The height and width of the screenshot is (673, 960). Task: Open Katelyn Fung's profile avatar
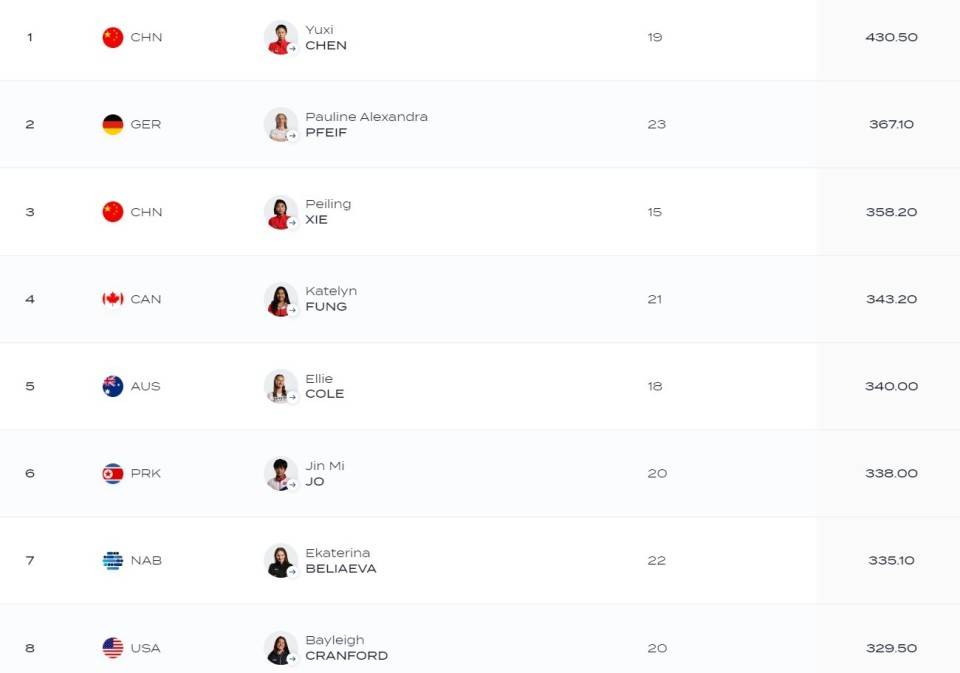280,299
